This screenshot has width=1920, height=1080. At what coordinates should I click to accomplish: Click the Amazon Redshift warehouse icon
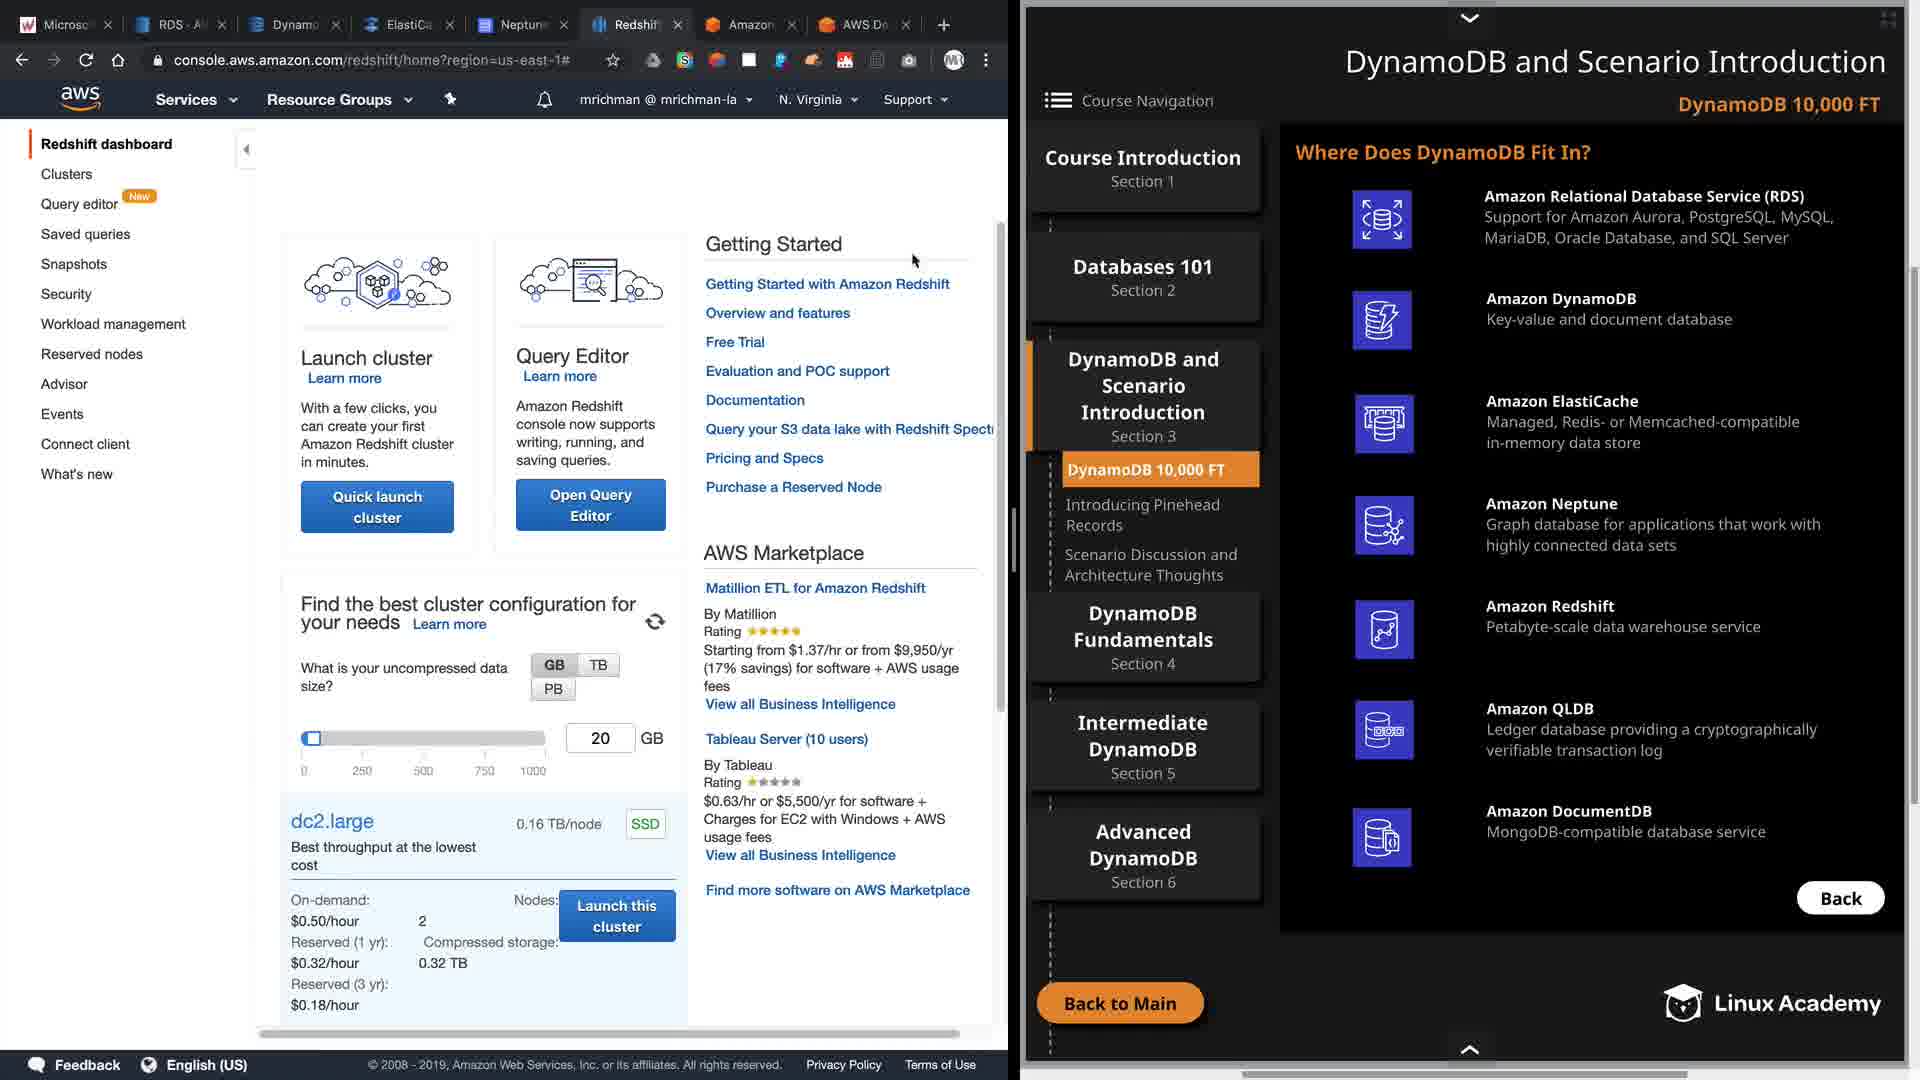pyautogui.click(x=1384, y=629)
